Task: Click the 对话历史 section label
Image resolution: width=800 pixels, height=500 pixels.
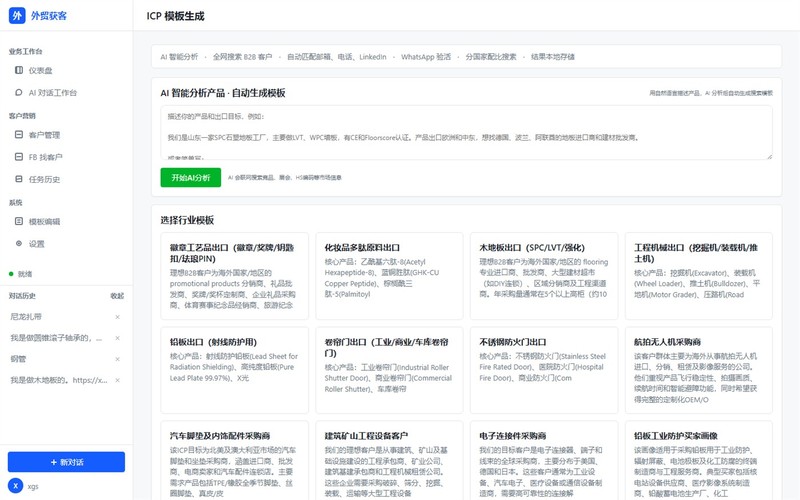Action: pyautogui.click(x=22, y=296)
